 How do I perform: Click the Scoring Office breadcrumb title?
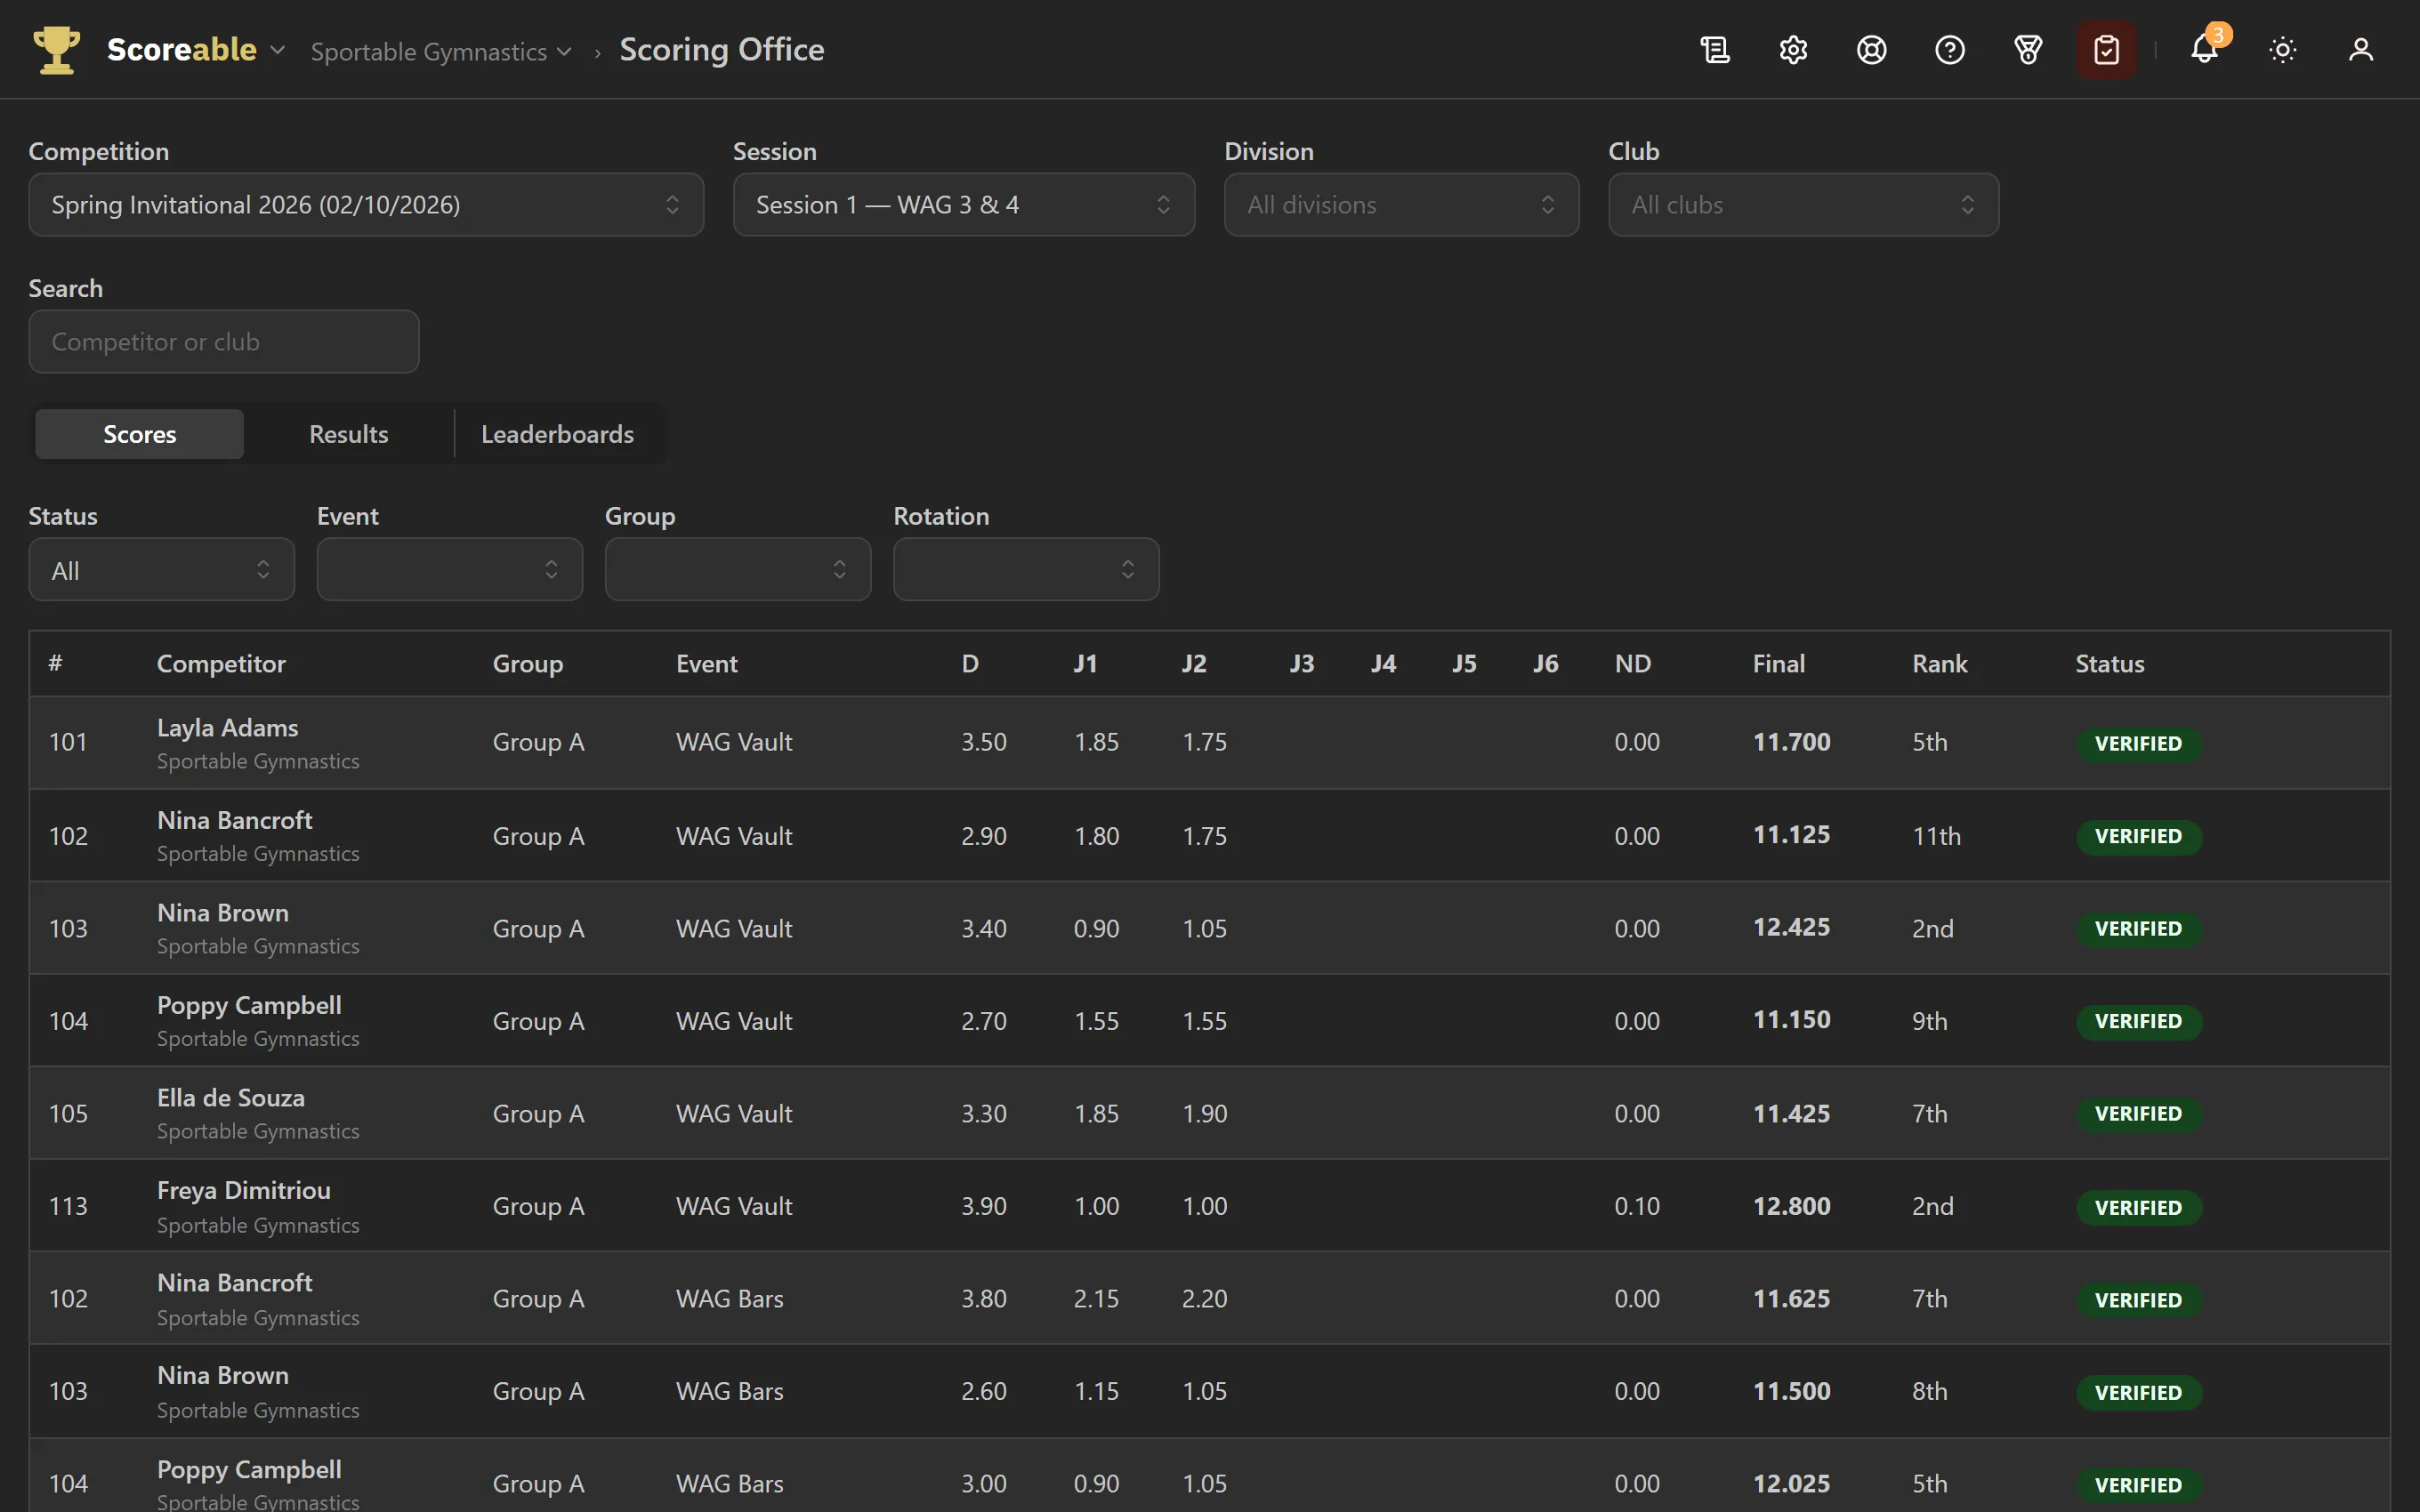click(721, 49)
